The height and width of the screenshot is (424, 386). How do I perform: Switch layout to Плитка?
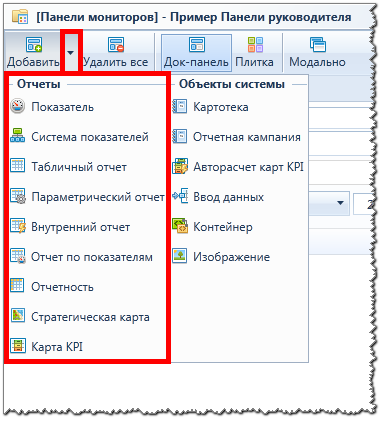pos(255,53)
